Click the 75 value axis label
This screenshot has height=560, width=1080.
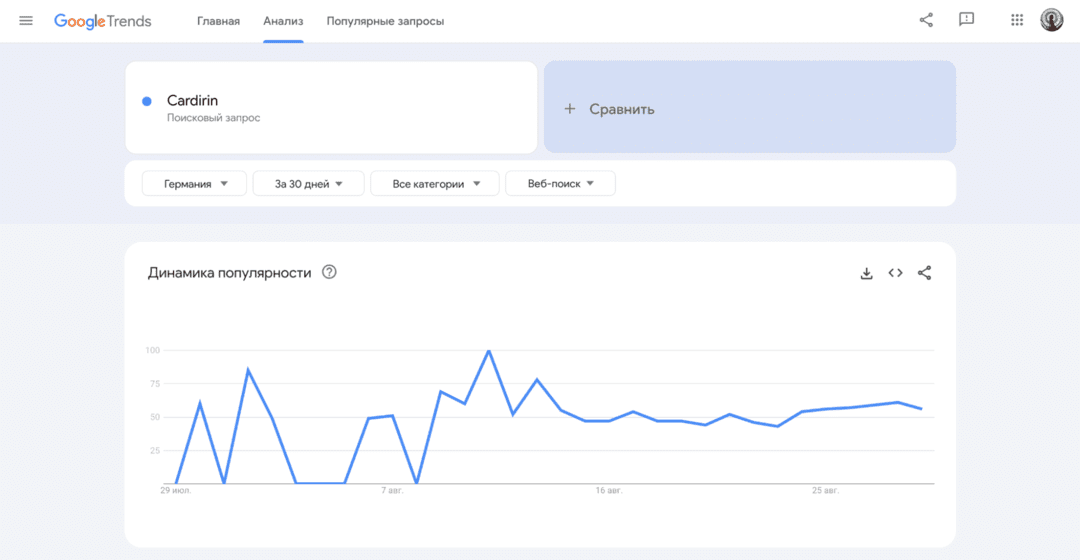coord(155,384)
